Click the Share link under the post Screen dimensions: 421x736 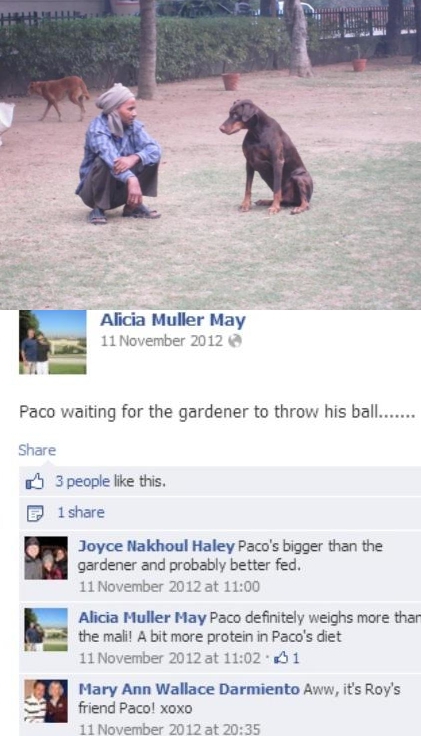coord(37,451)
